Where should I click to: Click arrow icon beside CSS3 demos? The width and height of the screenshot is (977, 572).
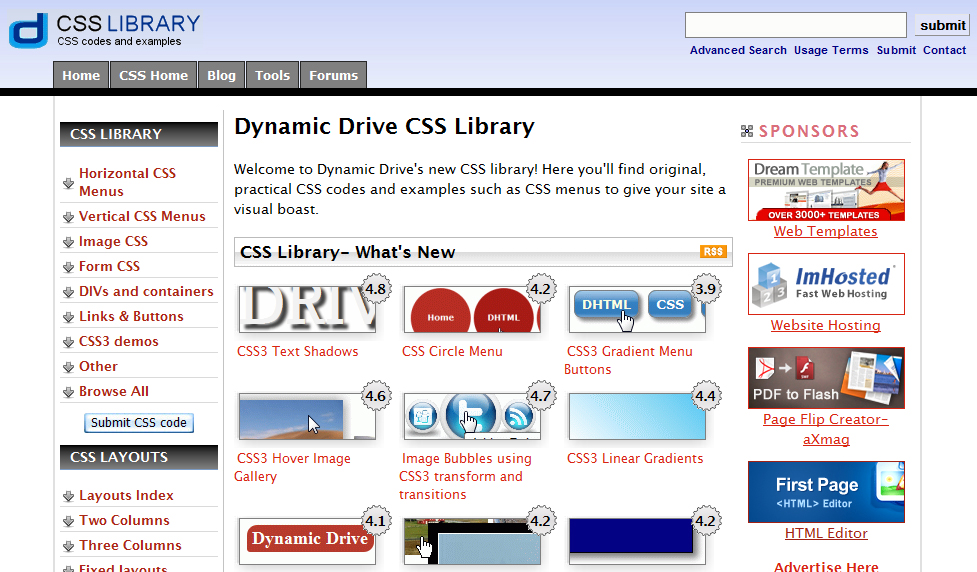click(x=69, y=341)
